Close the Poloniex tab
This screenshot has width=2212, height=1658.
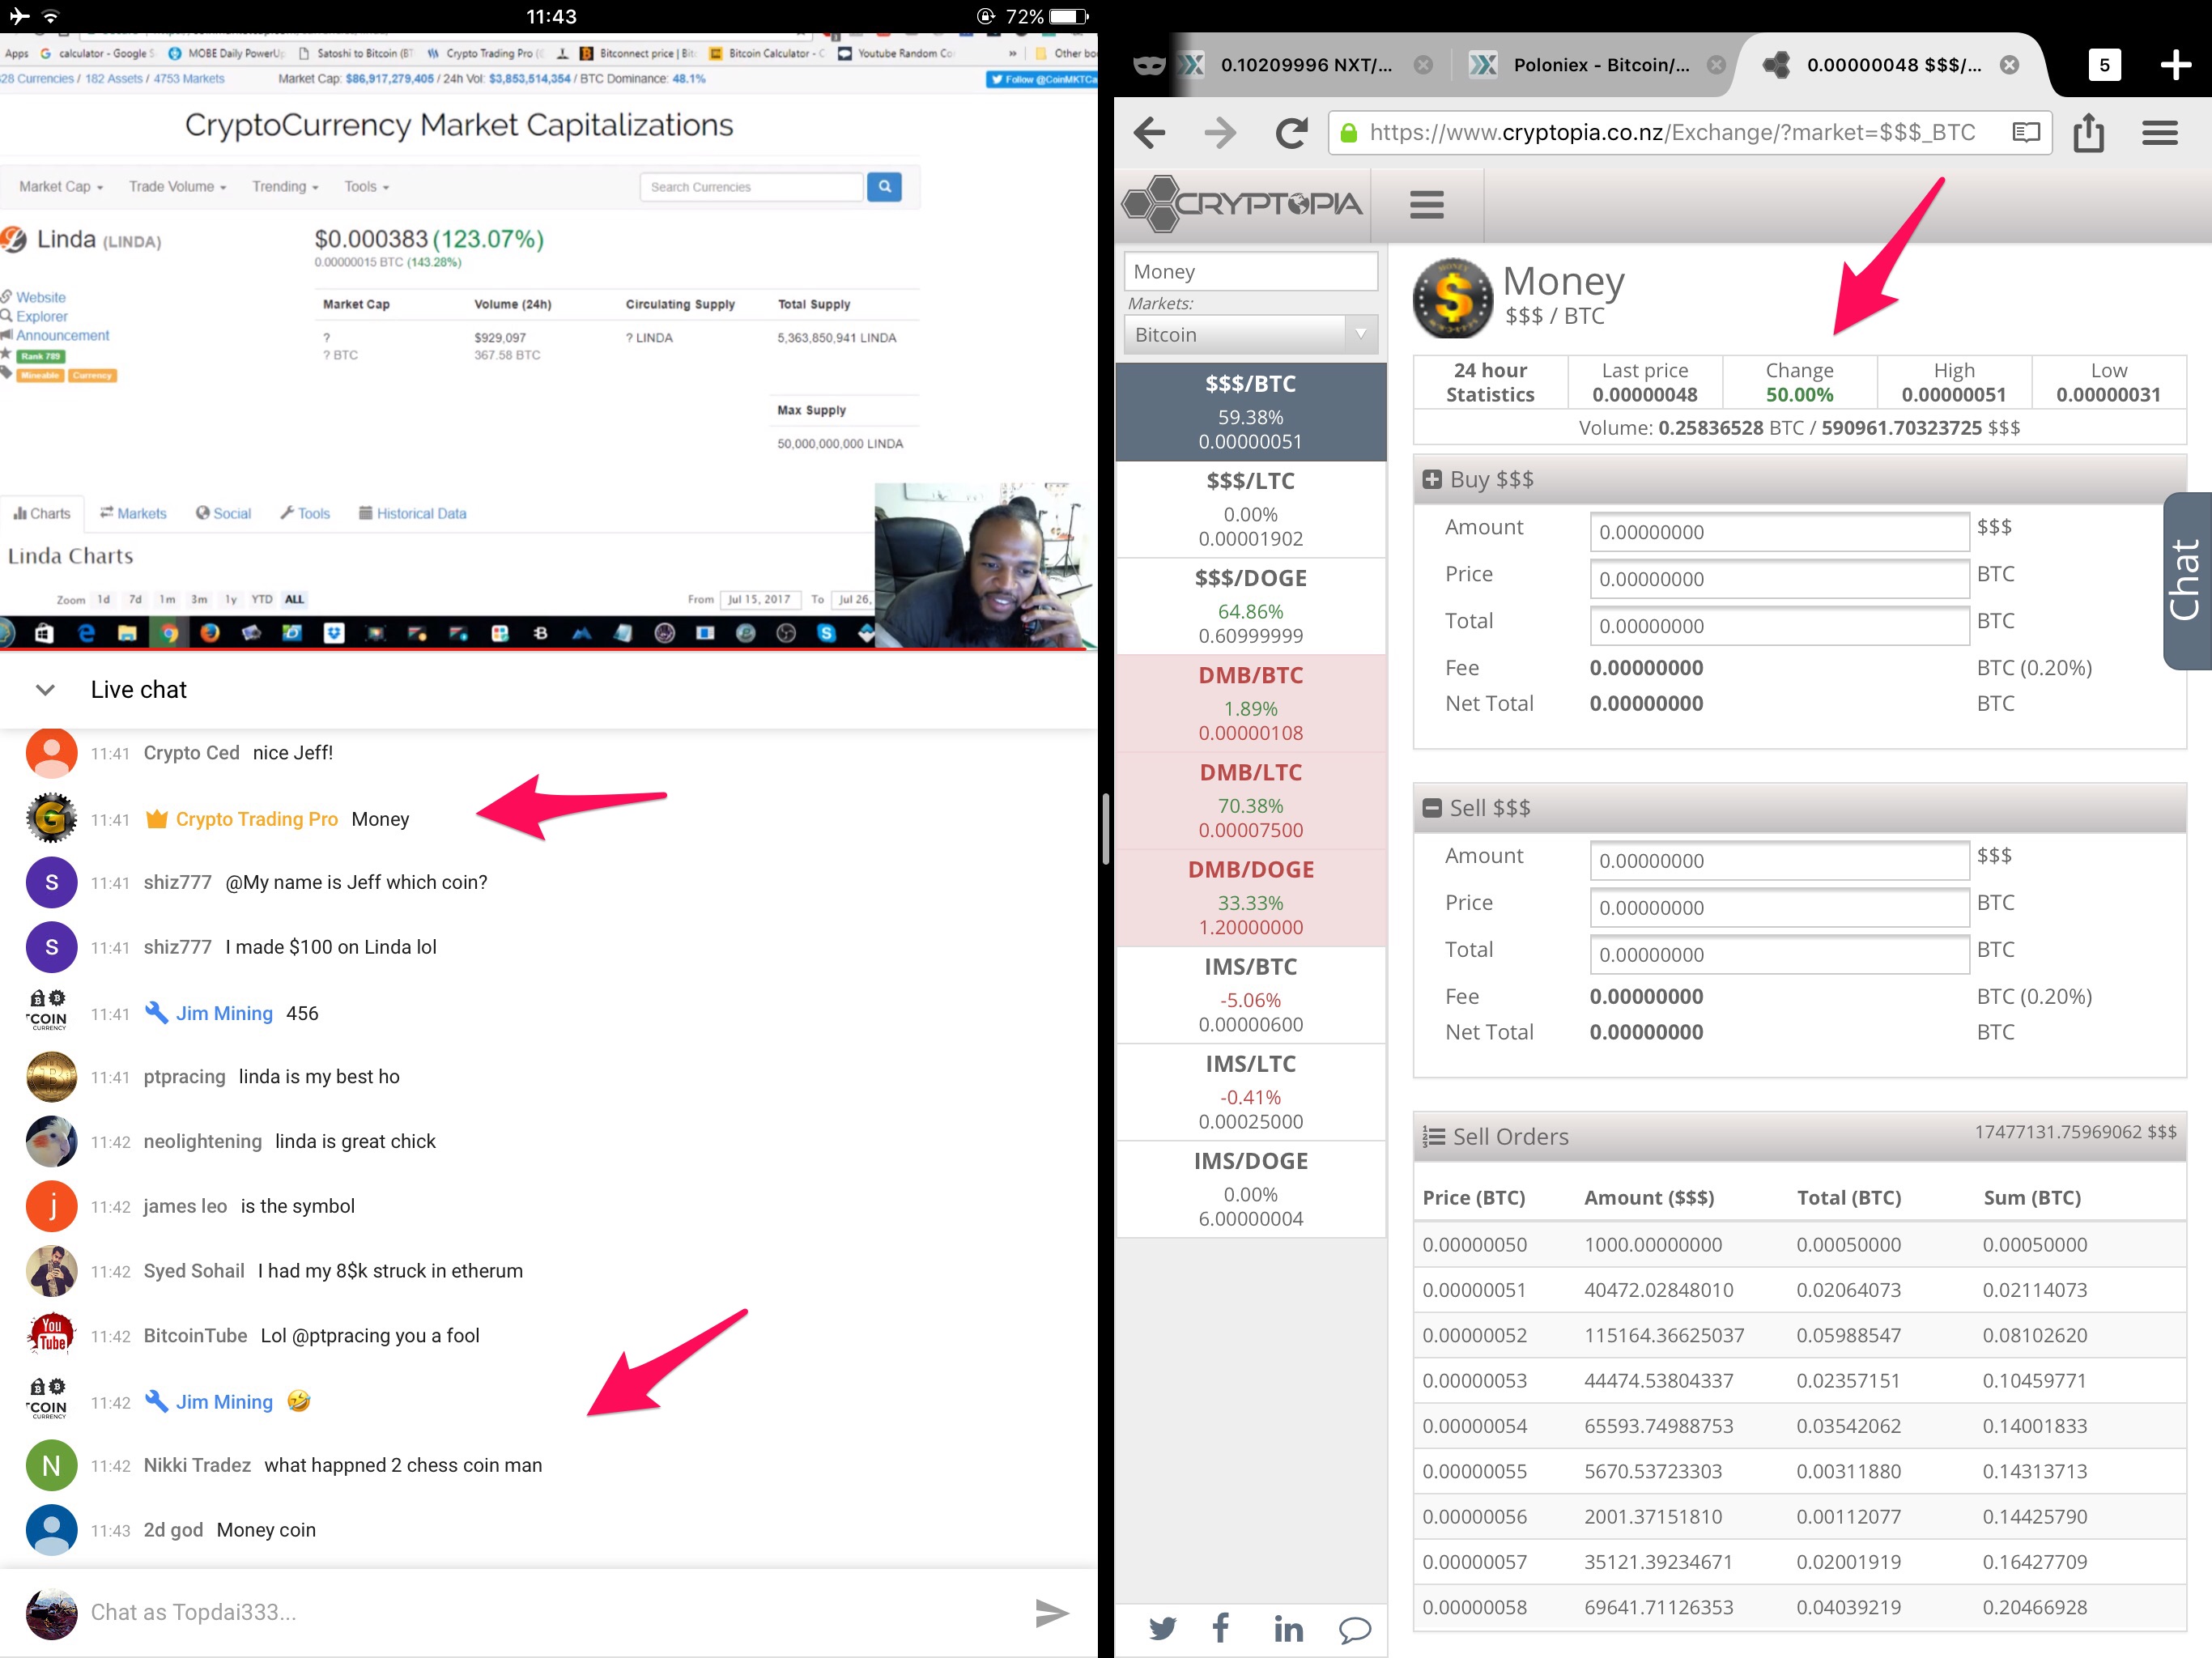[1716, 65]
